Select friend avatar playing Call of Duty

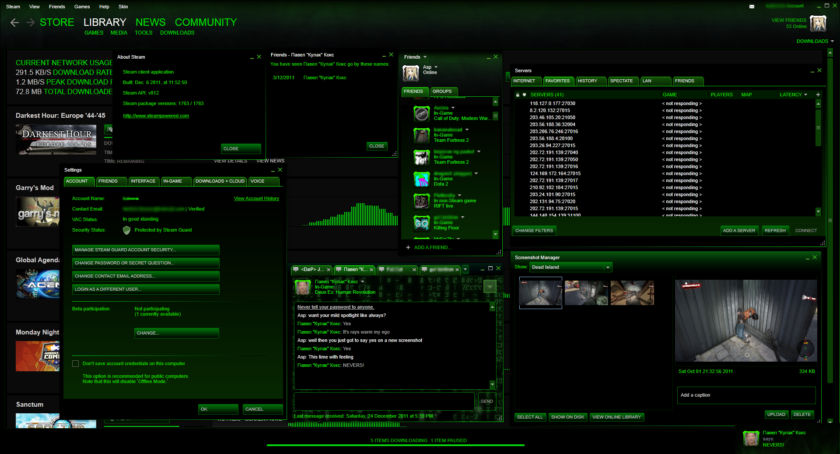click(x=422, y=114)
